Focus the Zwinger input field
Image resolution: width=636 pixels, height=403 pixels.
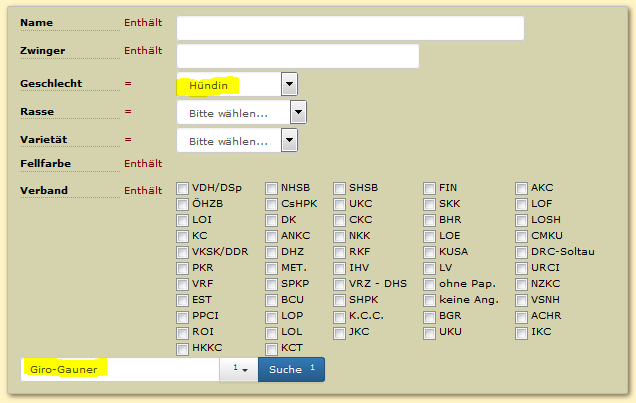point(297,56)
